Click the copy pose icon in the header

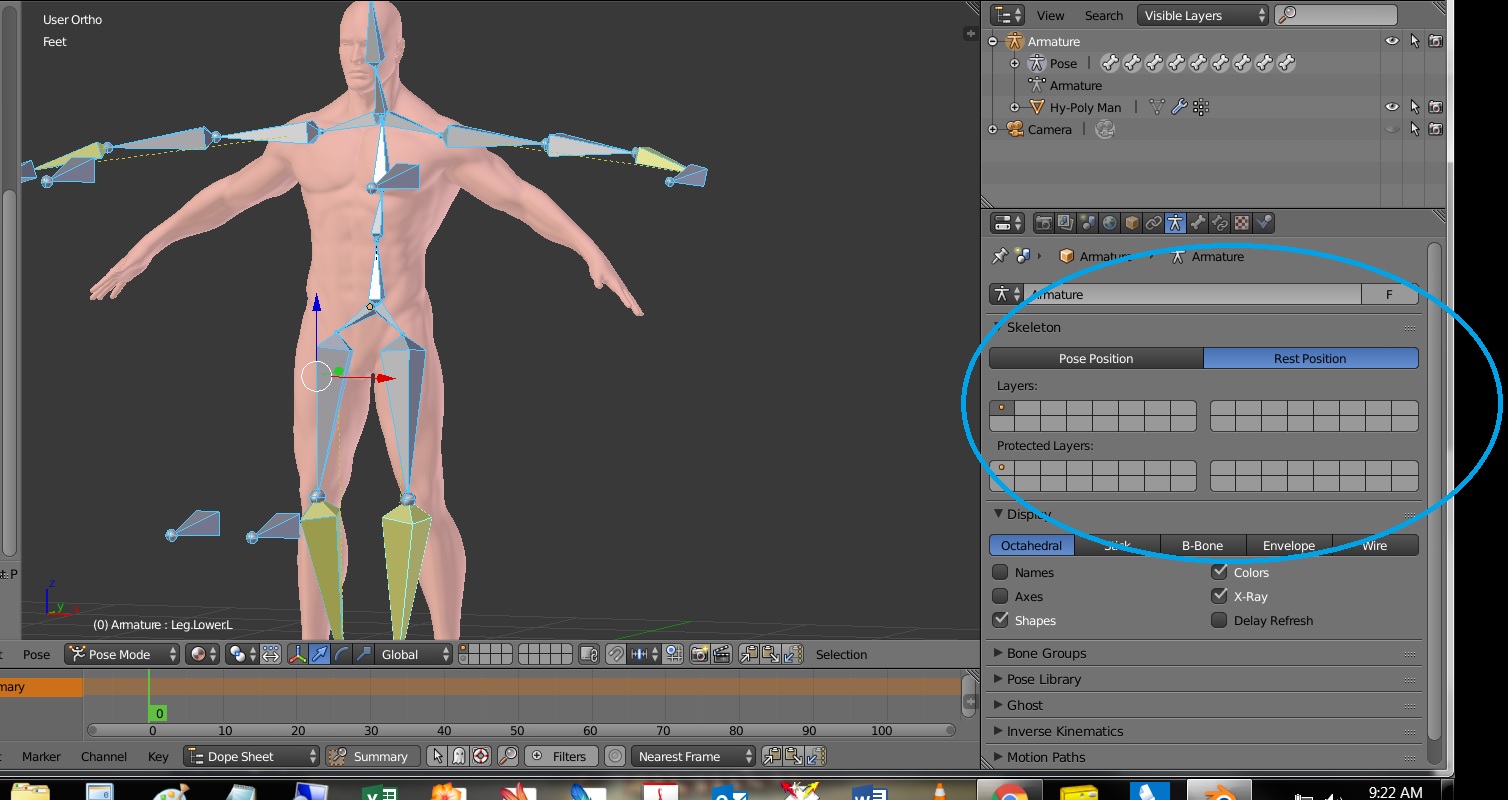click(x=748, y=654)
